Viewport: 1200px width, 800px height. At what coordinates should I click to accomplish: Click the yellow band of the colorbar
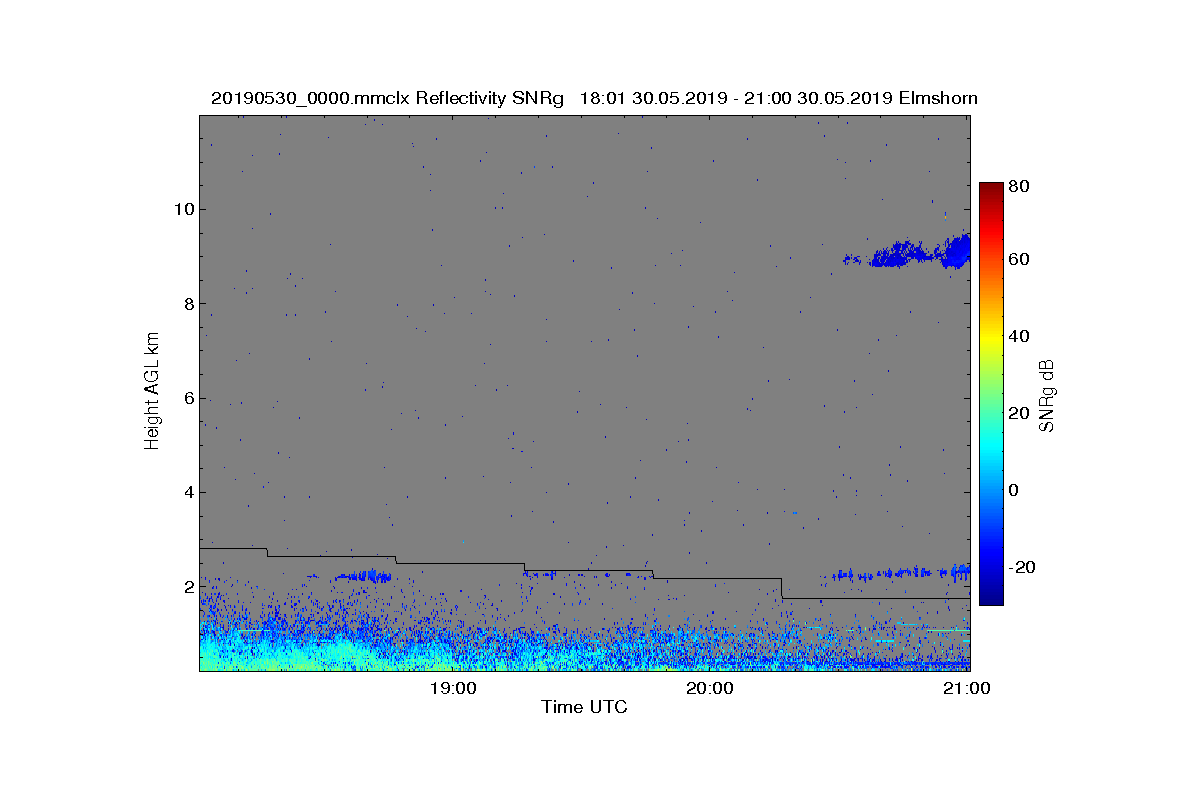pyautogui.click(x=991, y=340)
